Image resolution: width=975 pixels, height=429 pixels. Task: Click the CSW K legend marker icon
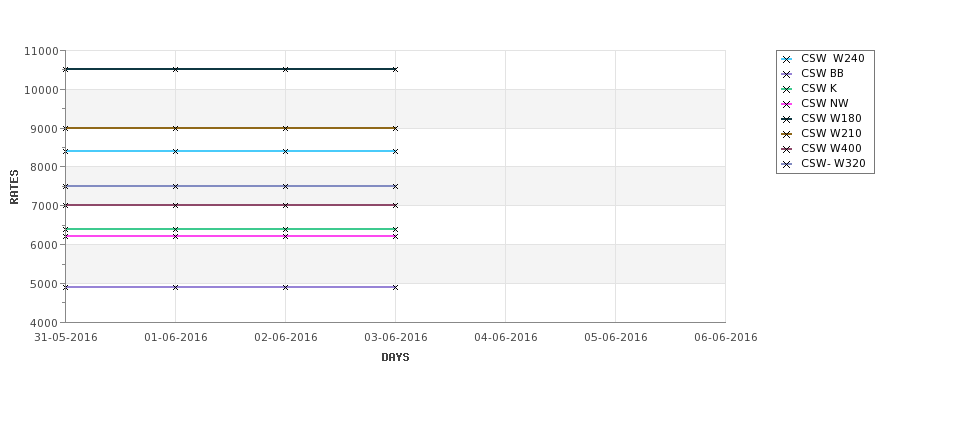coord(787,89)
